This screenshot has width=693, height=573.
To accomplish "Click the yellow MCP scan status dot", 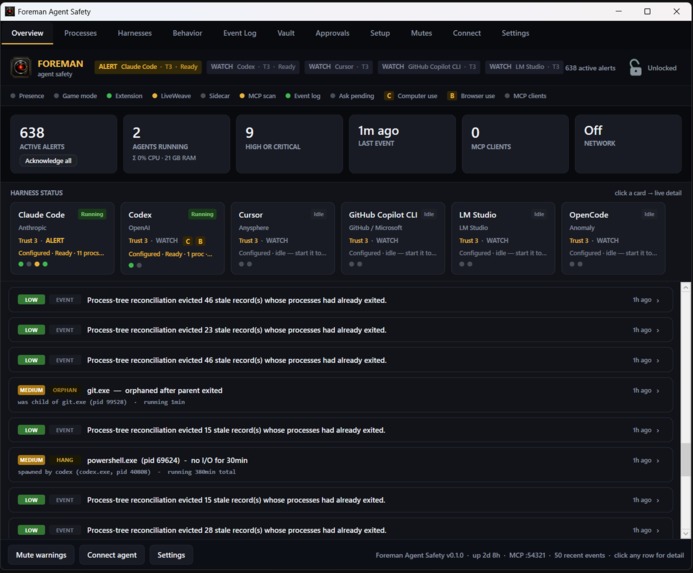I will tap(242, 96).
